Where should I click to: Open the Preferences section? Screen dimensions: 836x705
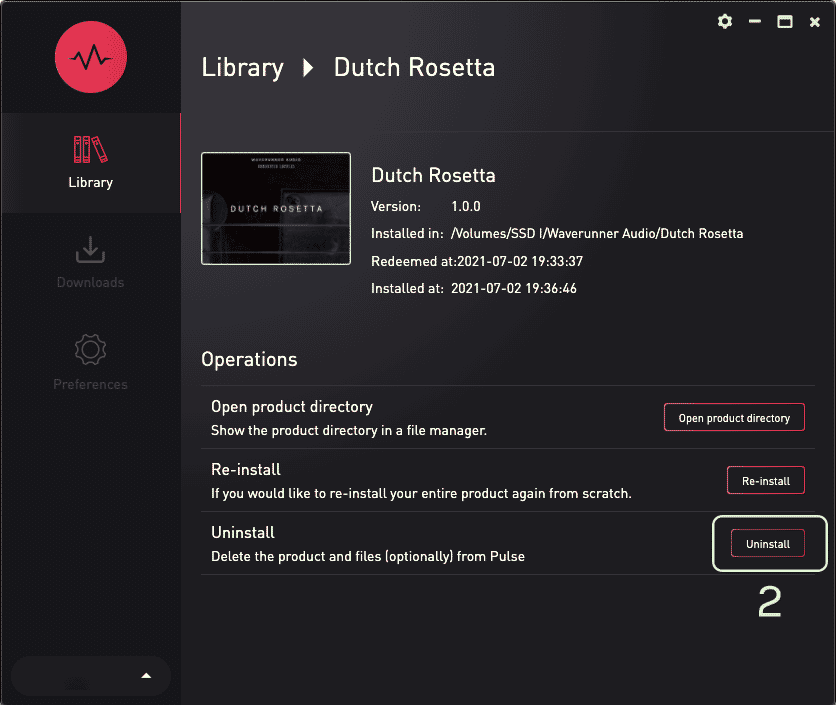tap(91, 363)
